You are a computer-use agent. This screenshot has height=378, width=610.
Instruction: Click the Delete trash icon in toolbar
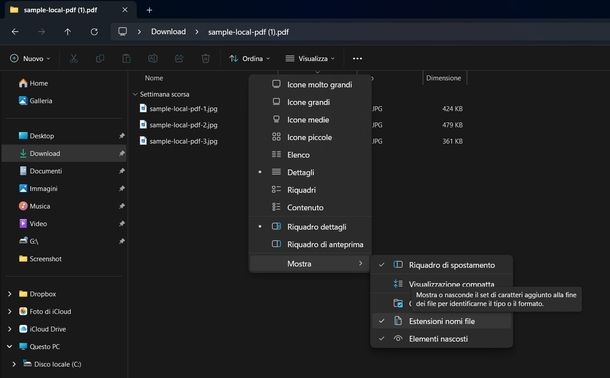pos(205,59)
